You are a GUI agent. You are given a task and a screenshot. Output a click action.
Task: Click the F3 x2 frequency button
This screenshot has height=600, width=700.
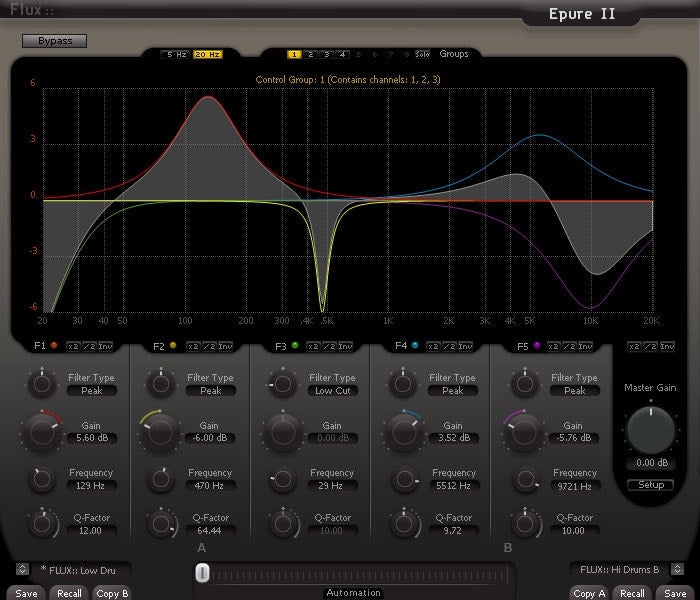tap(313, 346)
